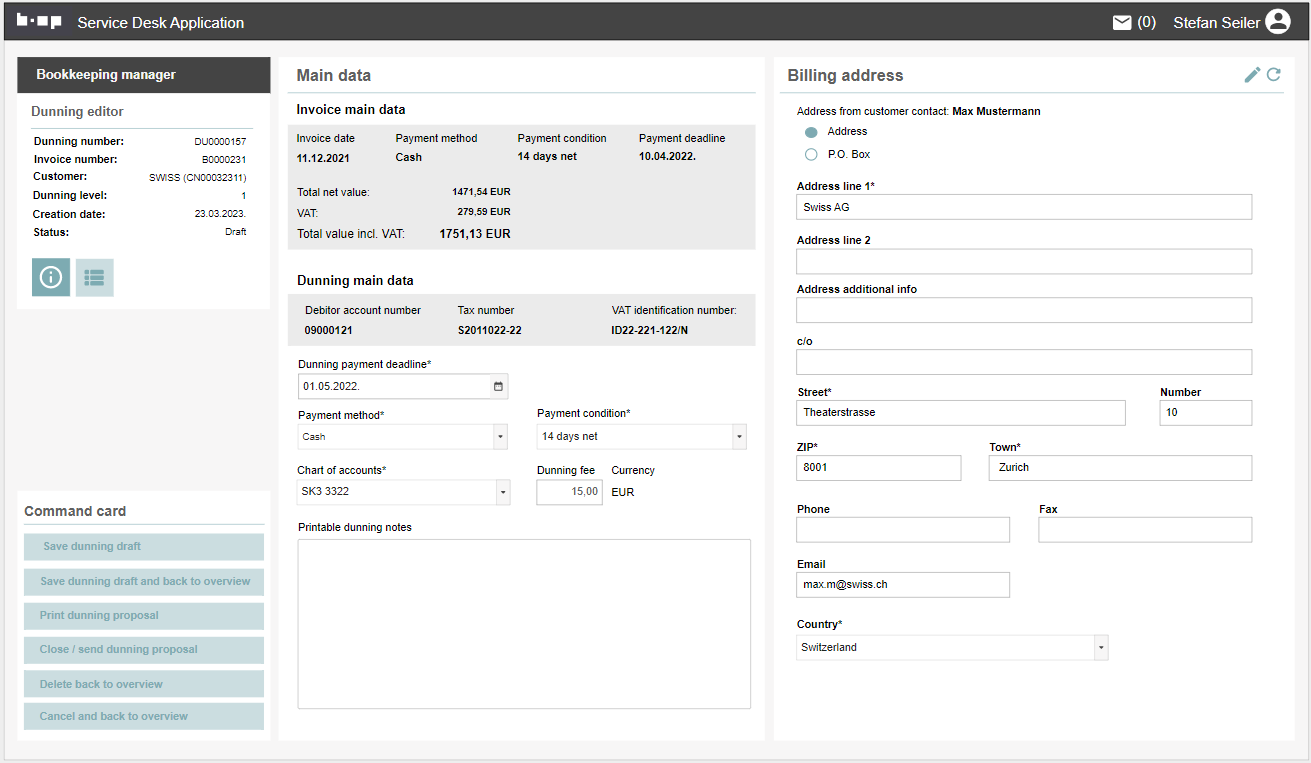1311x763 pixels.
Task: Click the Printable dunning notes text area
Action: coord(524,624)
